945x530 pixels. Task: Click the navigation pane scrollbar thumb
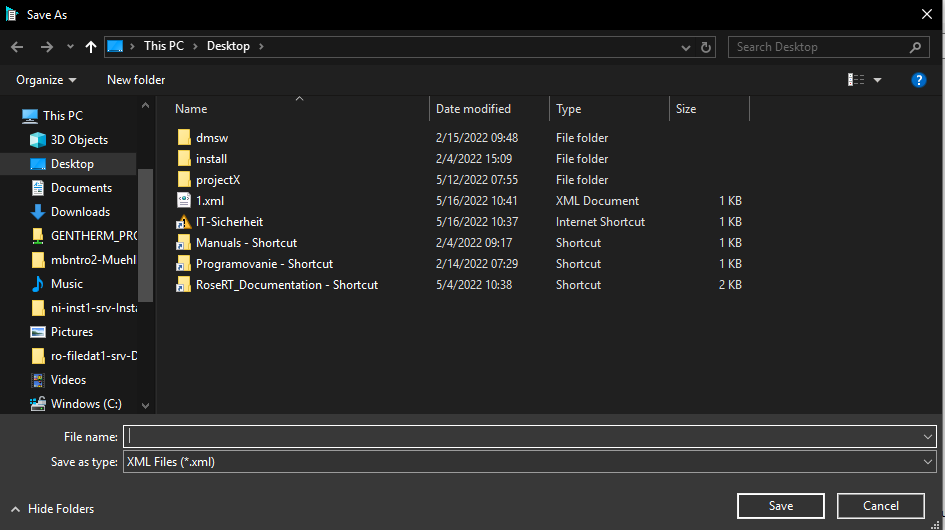(x=145, y=235)
